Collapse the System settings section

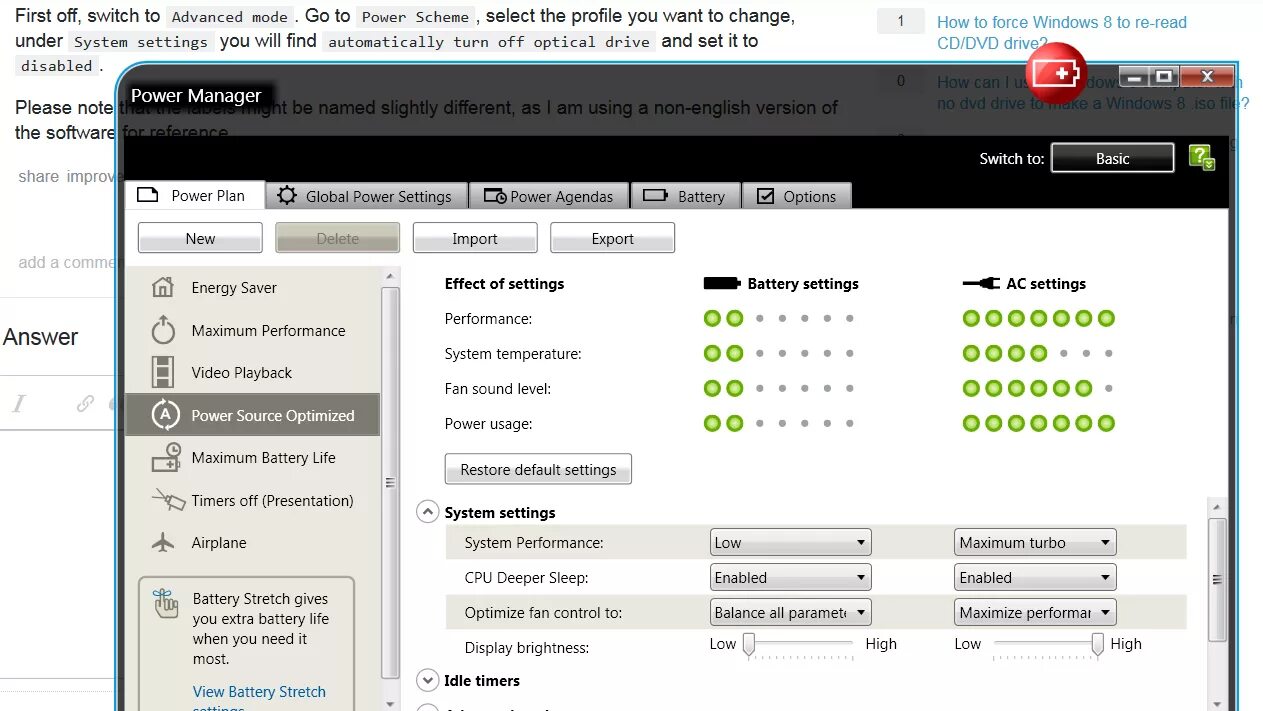tap(427, 512)
